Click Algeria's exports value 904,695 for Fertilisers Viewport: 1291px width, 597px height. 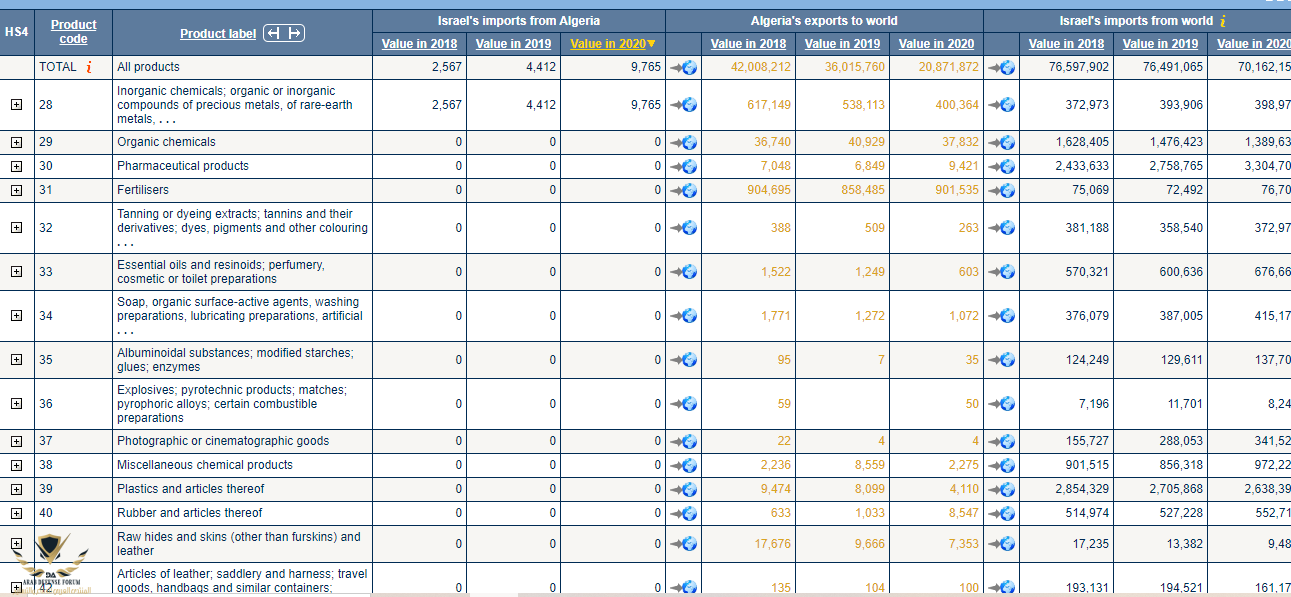[x=768, y=190]
